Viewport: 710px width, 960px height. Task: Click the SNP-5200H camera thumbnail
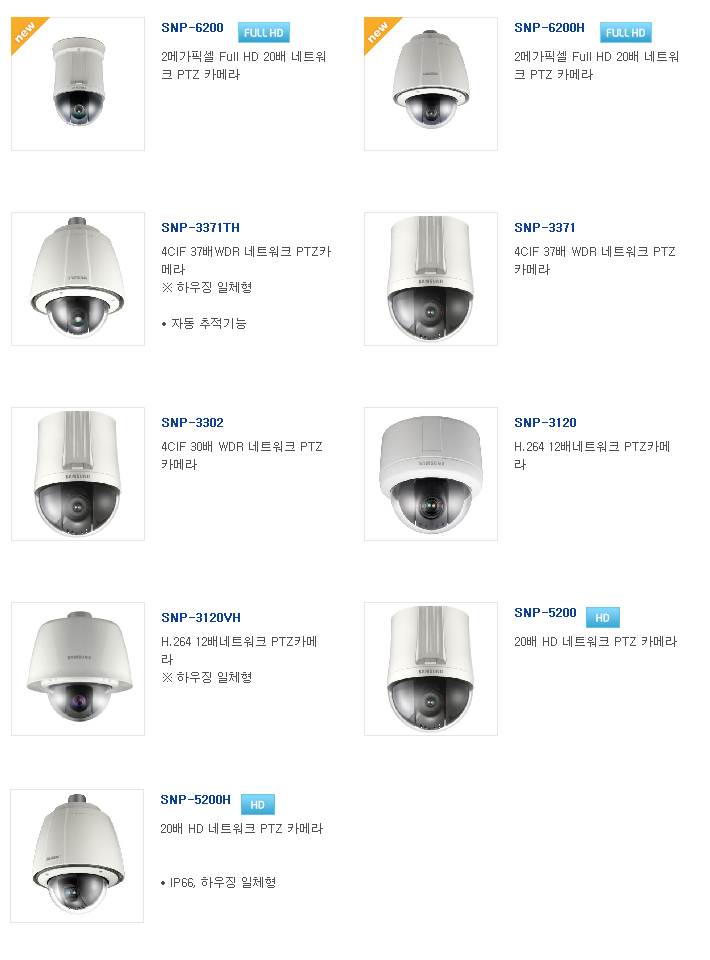coord(77,856)
